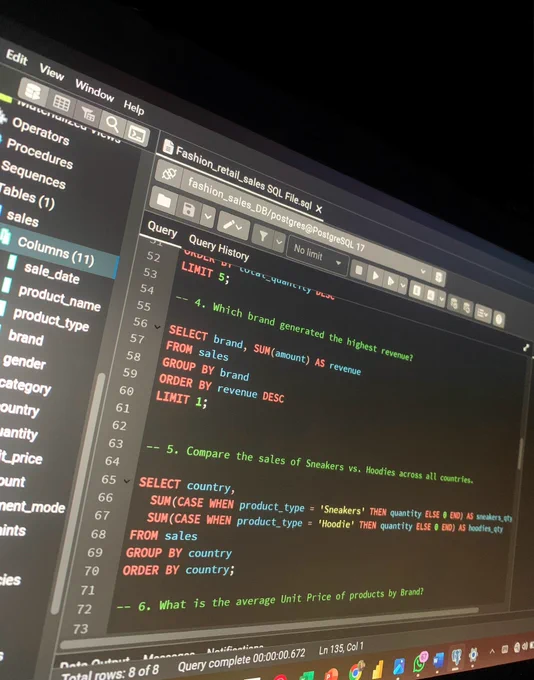Click the connection status icon beside fashion_sales_DB
Image resolution: width=534 pixels, height=680 pixels.
tap(169, 173)
